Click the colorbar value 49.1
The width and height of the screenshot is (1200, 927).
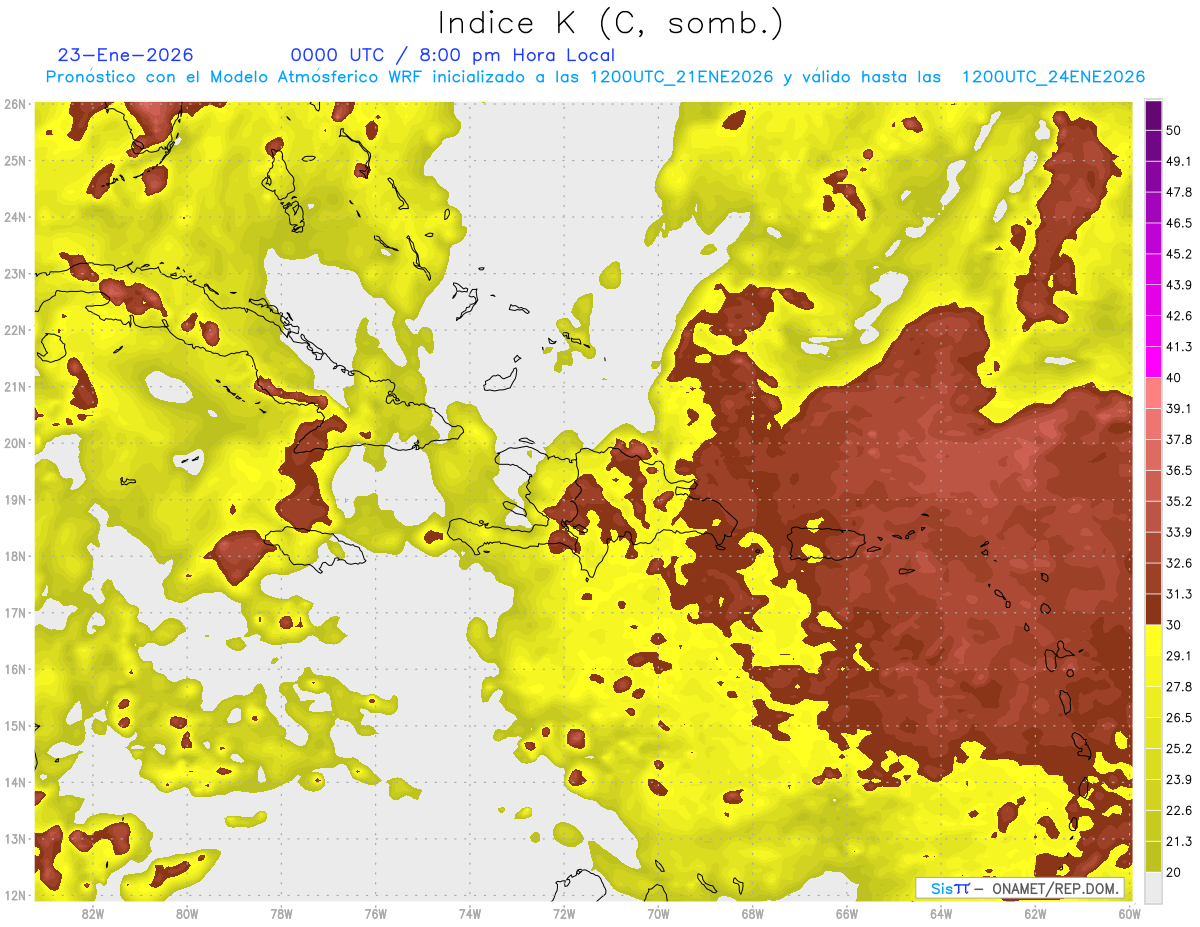(1179, 161)
